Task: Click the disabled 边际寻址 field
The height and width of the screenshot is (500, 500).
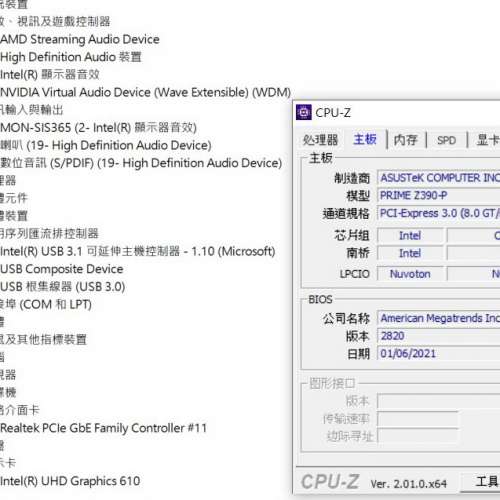Action: (418, 436)
